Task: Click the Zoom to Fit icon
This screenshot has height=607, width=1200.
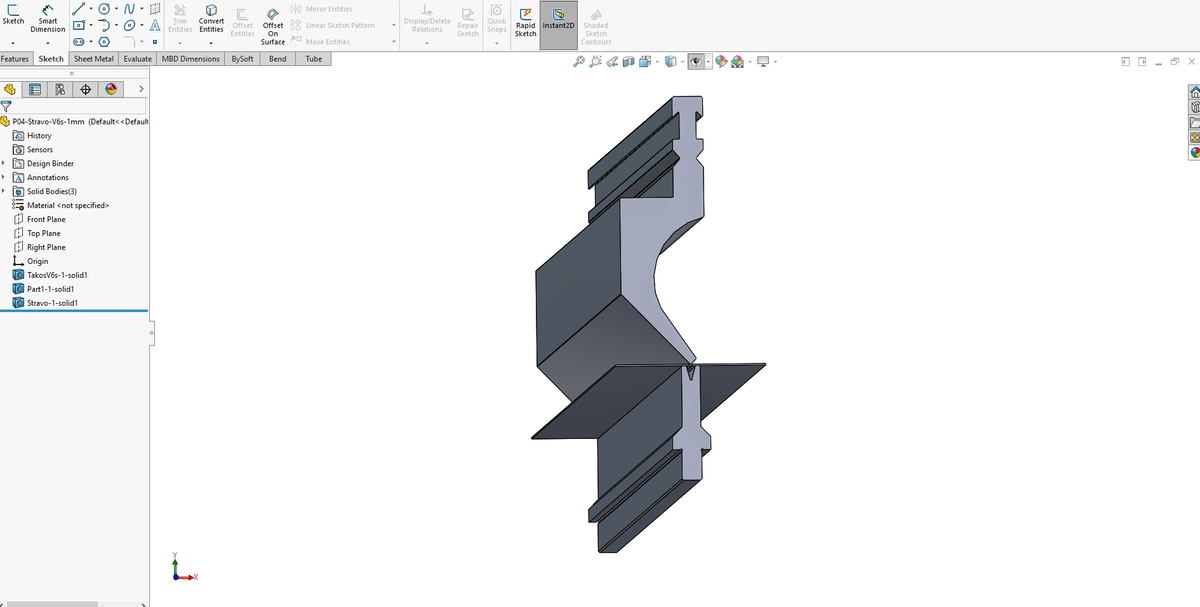Action: coord(579,62)
